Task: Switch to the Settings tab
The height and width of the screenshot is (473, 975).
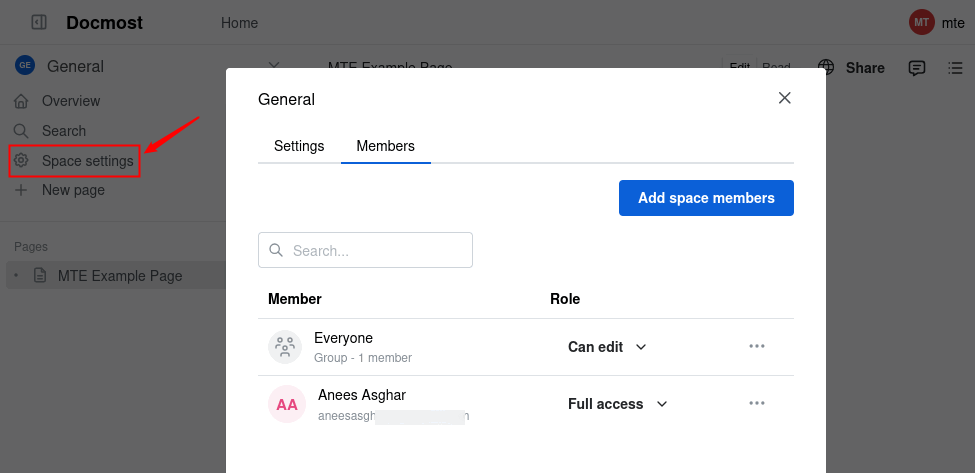Action: coord(299,146)
